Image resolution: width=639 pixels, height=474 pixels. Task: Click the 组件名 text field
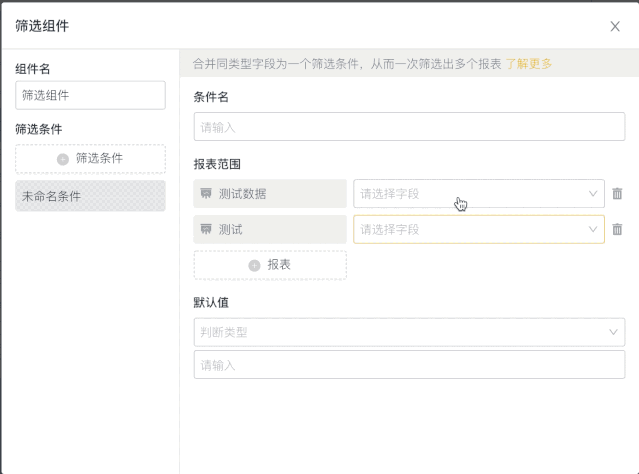click(90, 95)
